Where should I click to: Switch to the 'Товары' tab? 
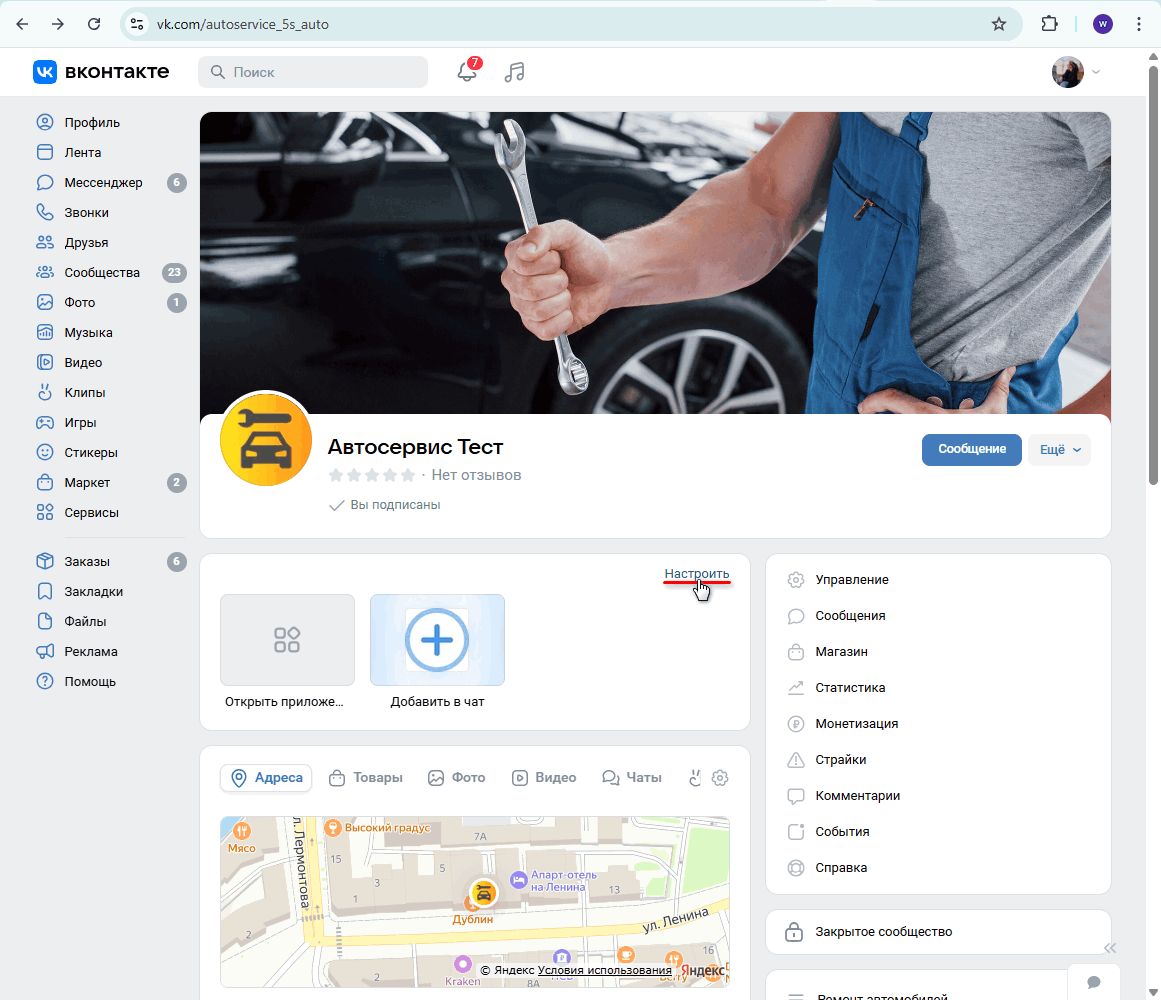point(366,778)
